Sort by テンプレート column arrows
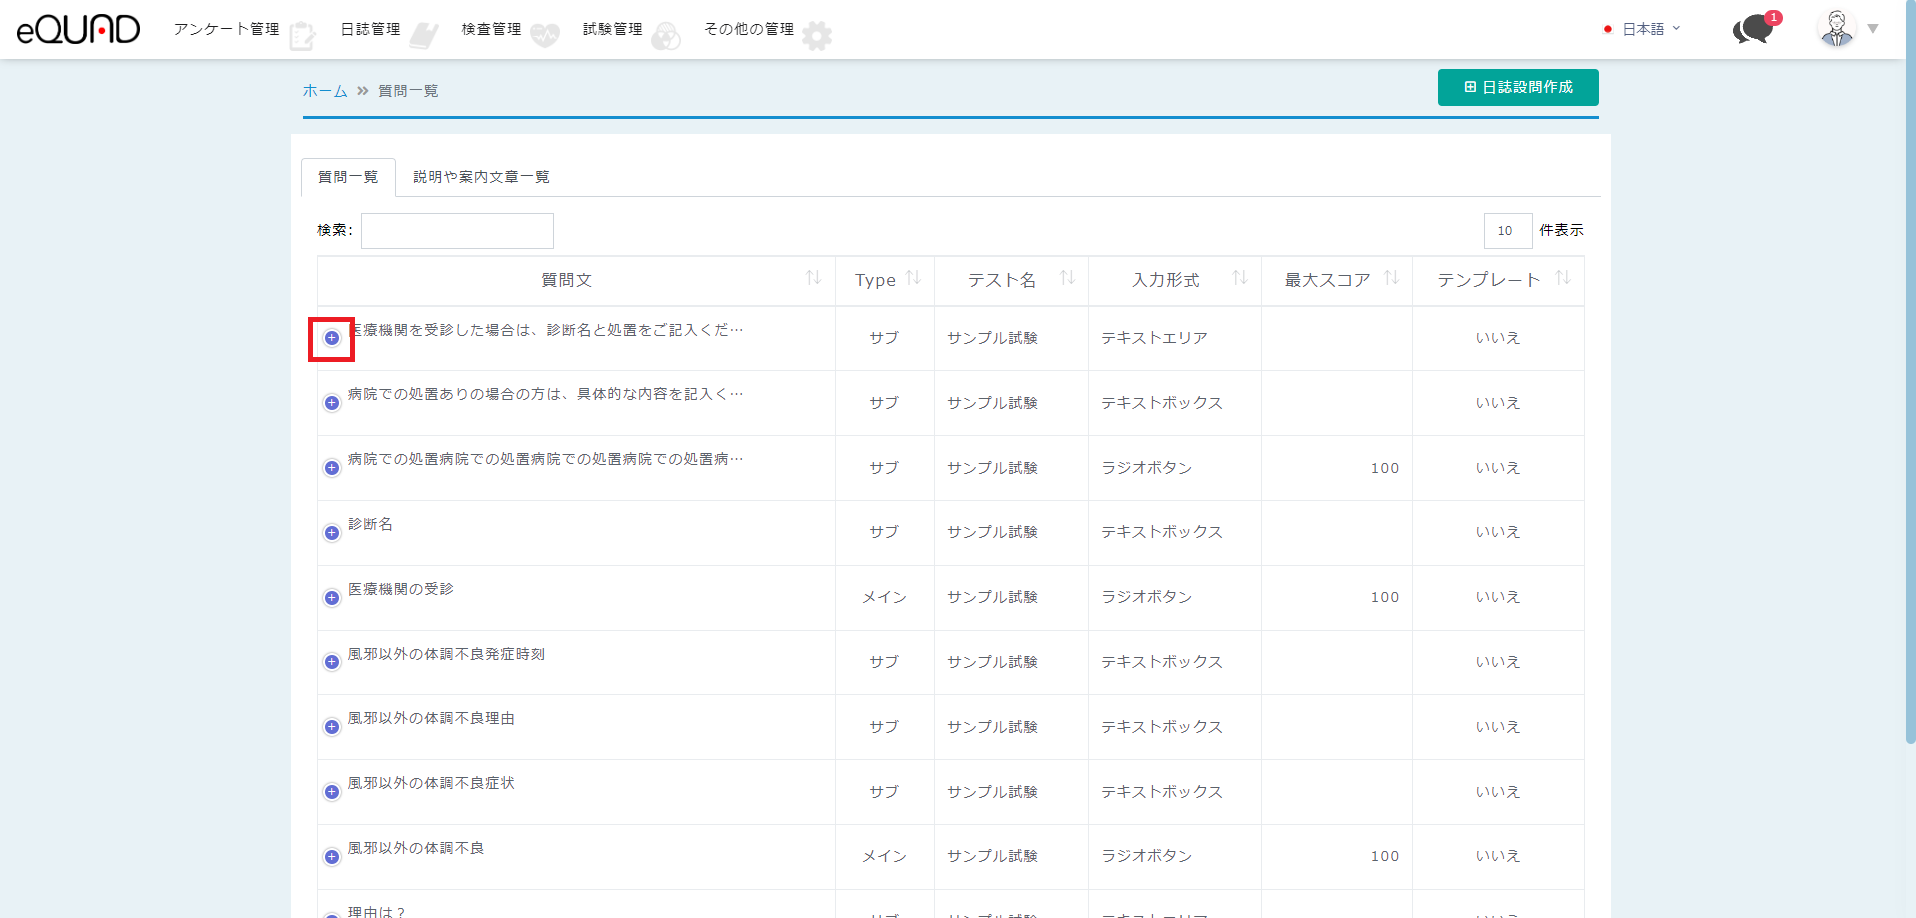 click(x=1563, y=278)
